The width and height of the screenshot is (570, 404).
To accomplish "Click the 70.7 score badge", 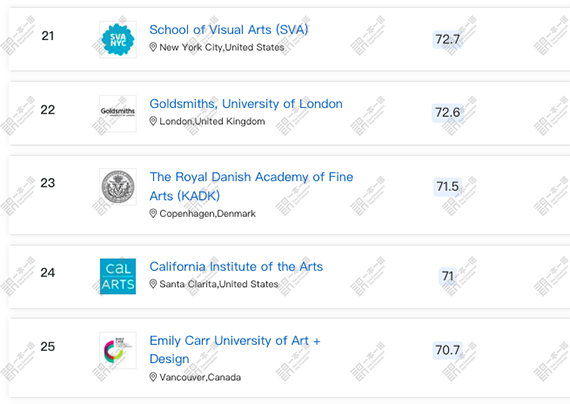I will [x=447, y=350].
